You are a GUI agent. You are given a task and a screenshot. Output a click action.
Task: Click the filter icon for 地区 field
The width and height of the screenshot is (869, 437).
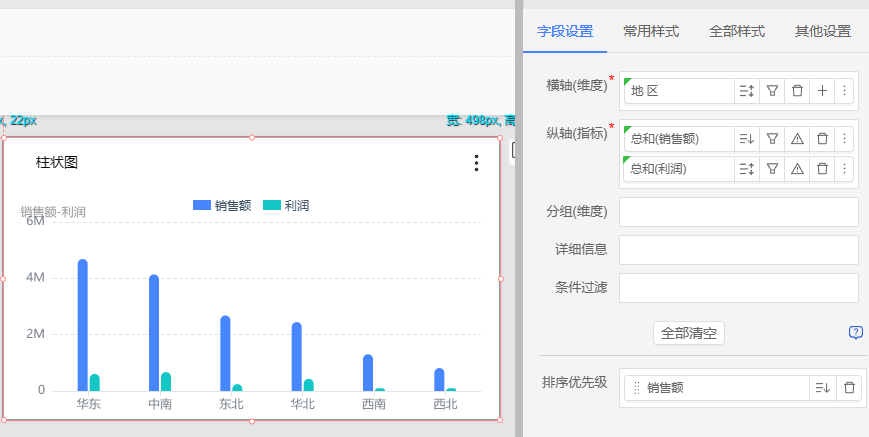(772, 91)
